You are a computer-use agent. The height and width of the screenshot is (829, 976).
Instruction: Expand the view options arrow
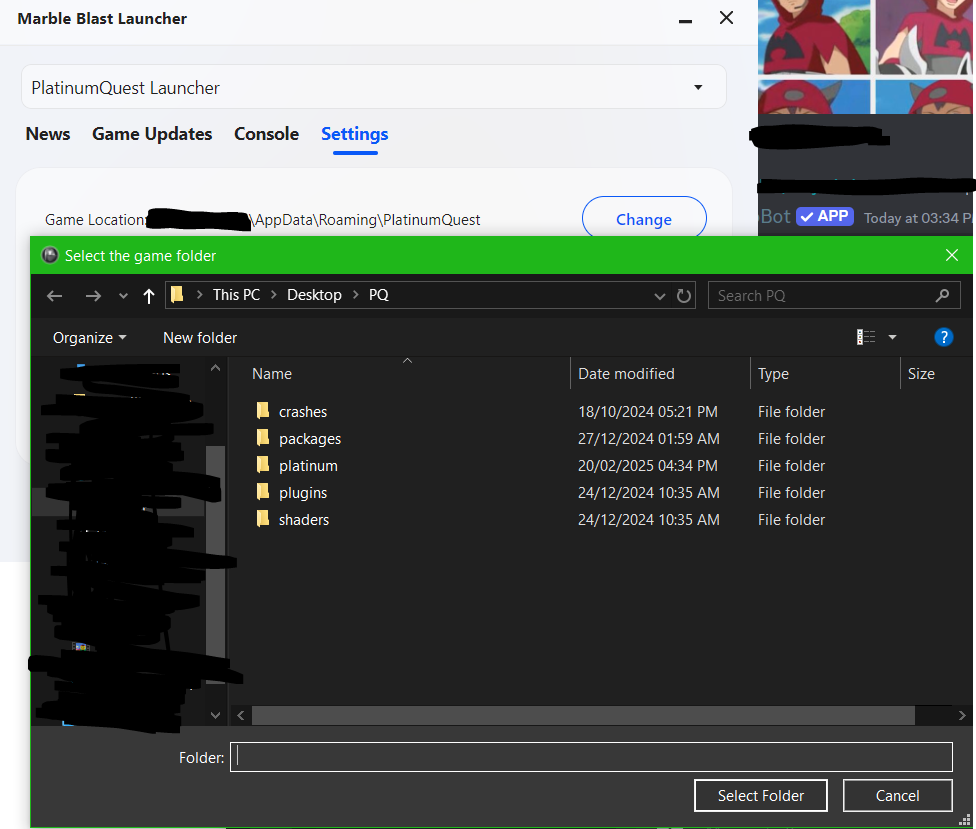click(x=892, y=338)
